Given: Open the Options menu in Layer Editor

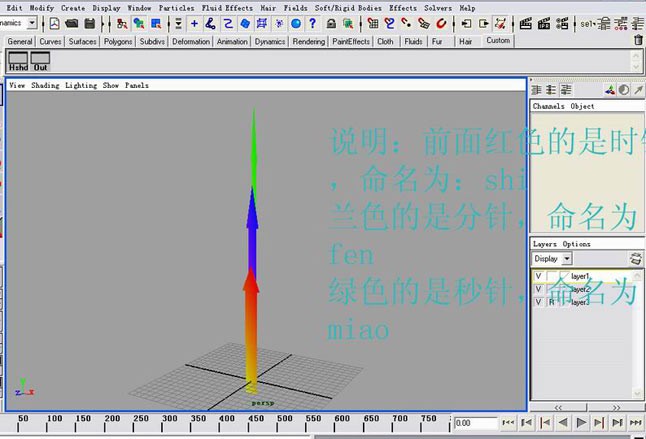Looking at the screenshot, I should click(576, 244).
